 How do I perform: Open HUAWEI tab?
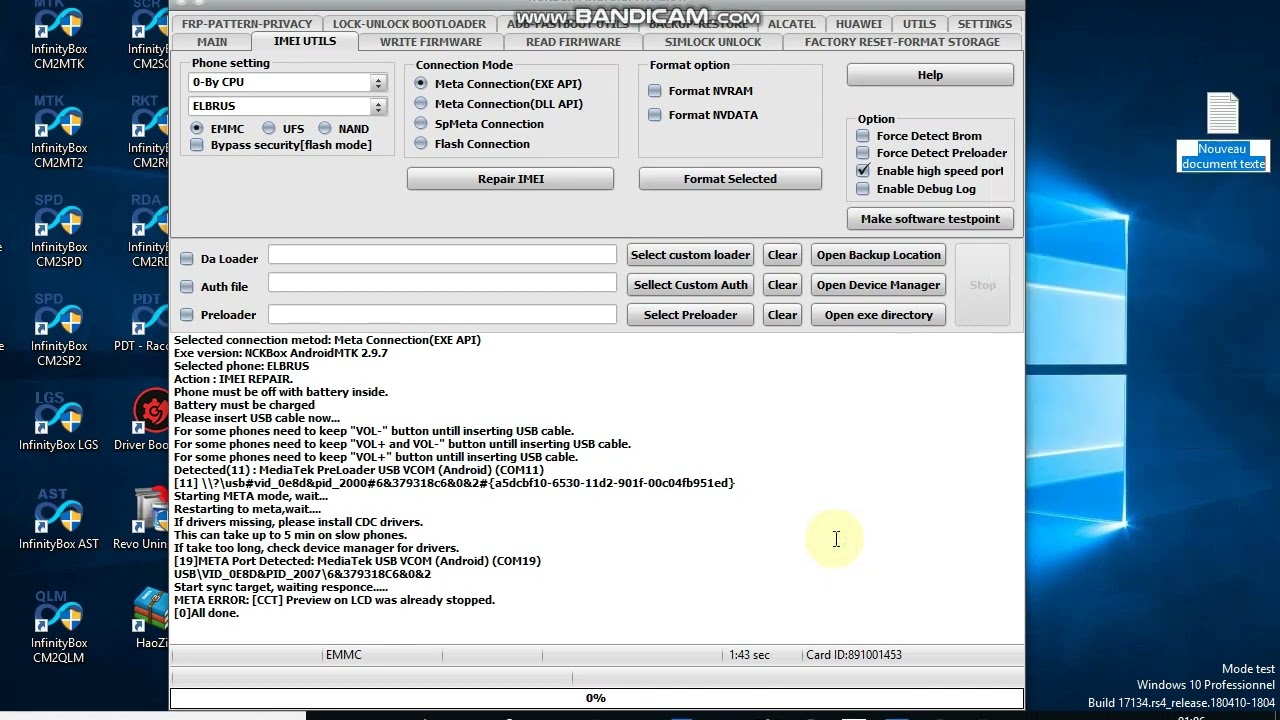tap(859, 24)
